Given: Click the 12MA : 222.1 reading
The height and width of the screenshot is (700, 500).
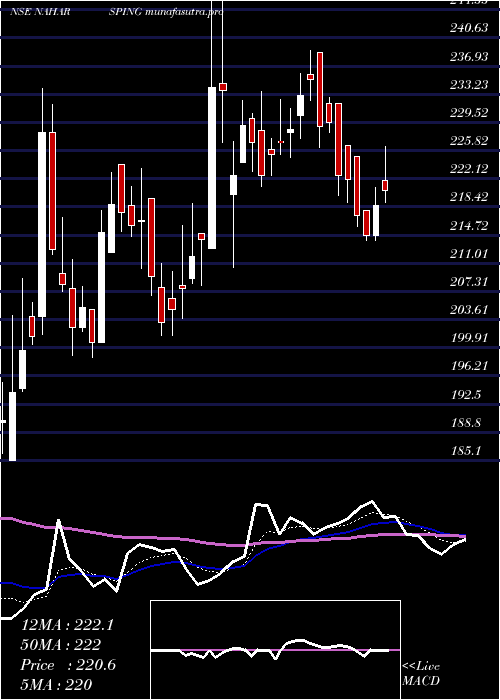Looking at the screenshot, I should coord(67,625).
